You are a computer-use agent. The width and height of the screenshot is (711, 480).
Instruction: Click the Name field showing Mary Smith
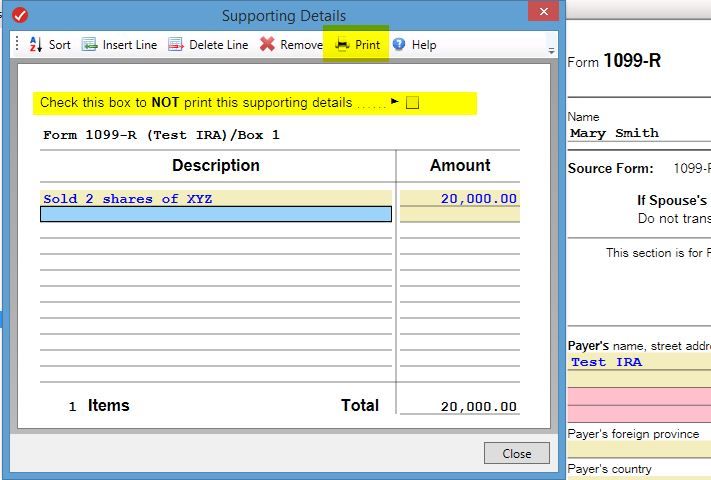point(638,133)
